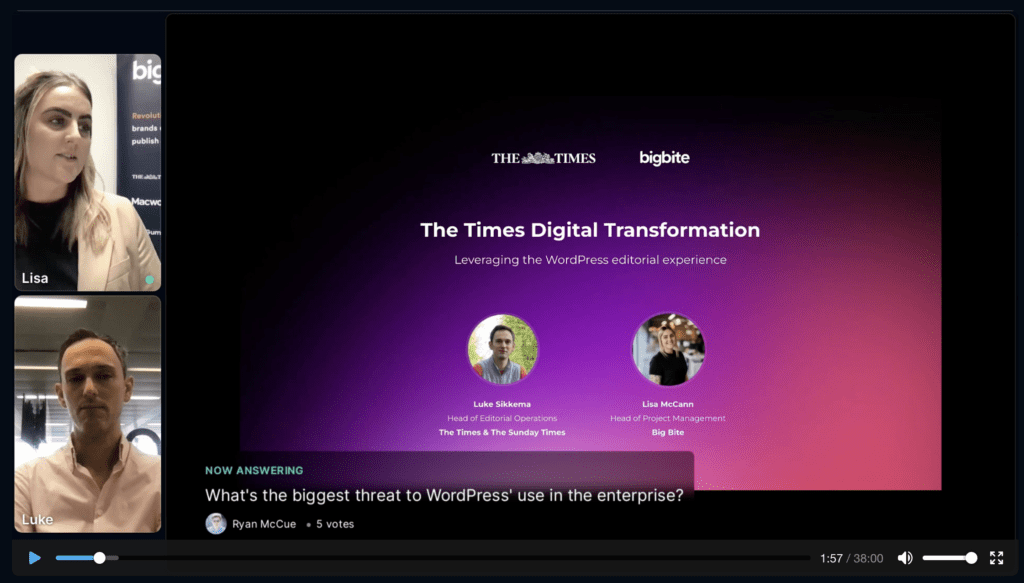Click Ryan McCue's avatar next to the question
This screenshot has width=1024, height=583.
216,523
